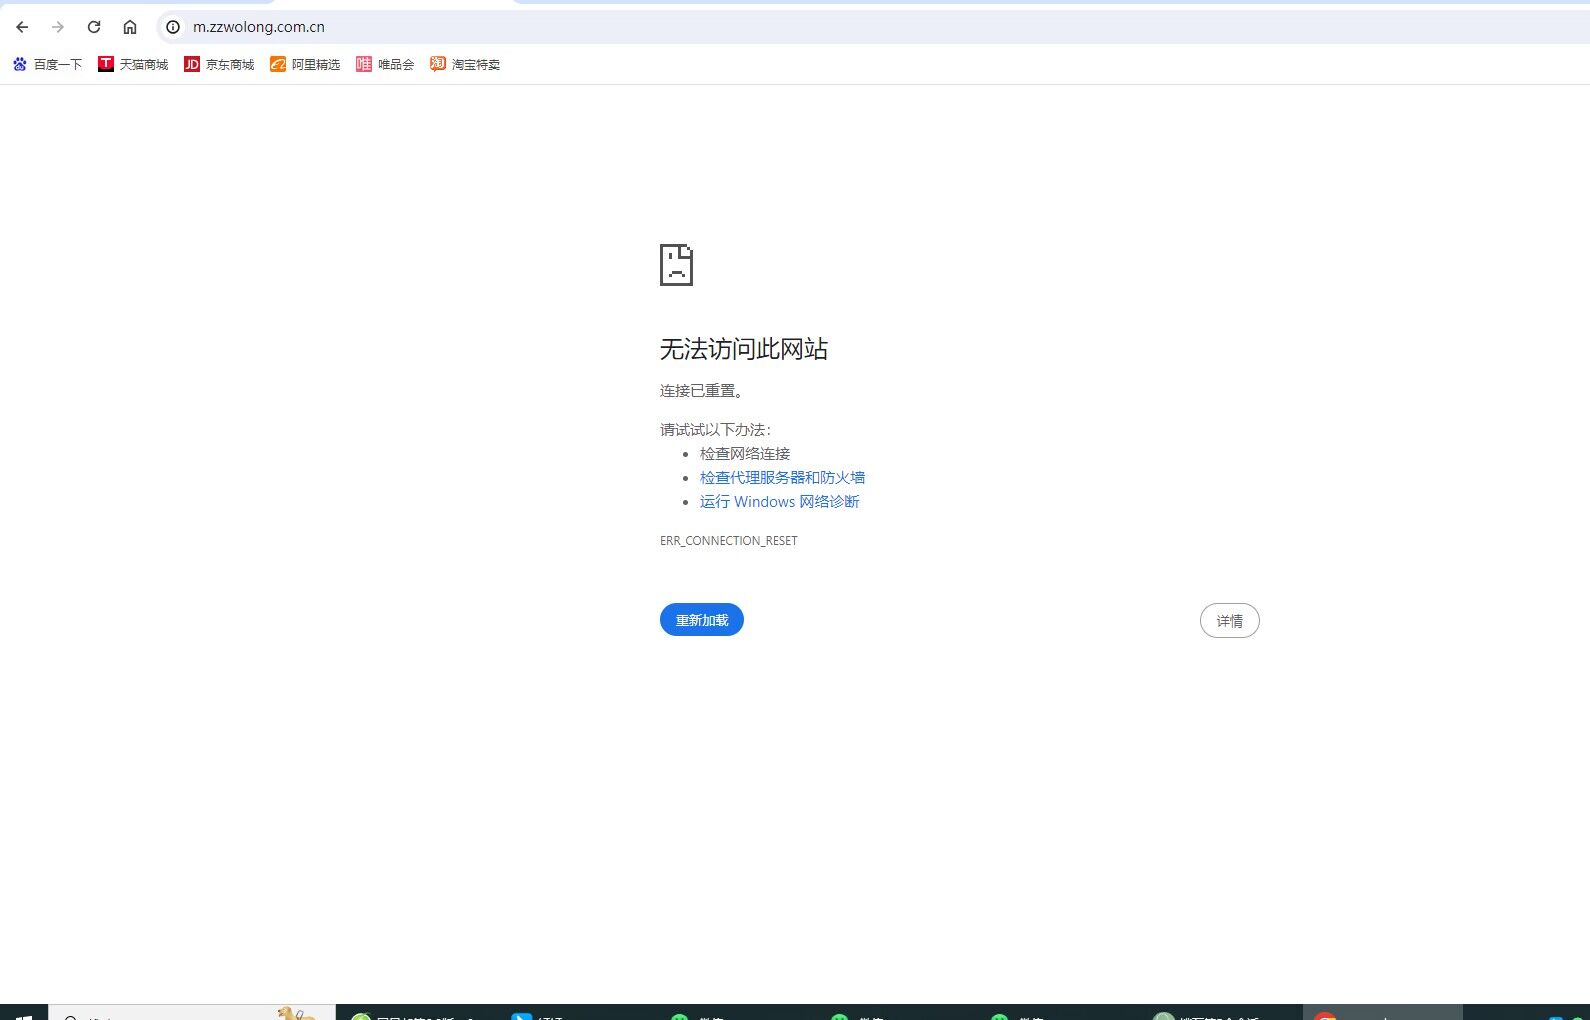1590x1020 pixels.
Task: Open the 京东商城 bookmark
Action: click(219, 64)
